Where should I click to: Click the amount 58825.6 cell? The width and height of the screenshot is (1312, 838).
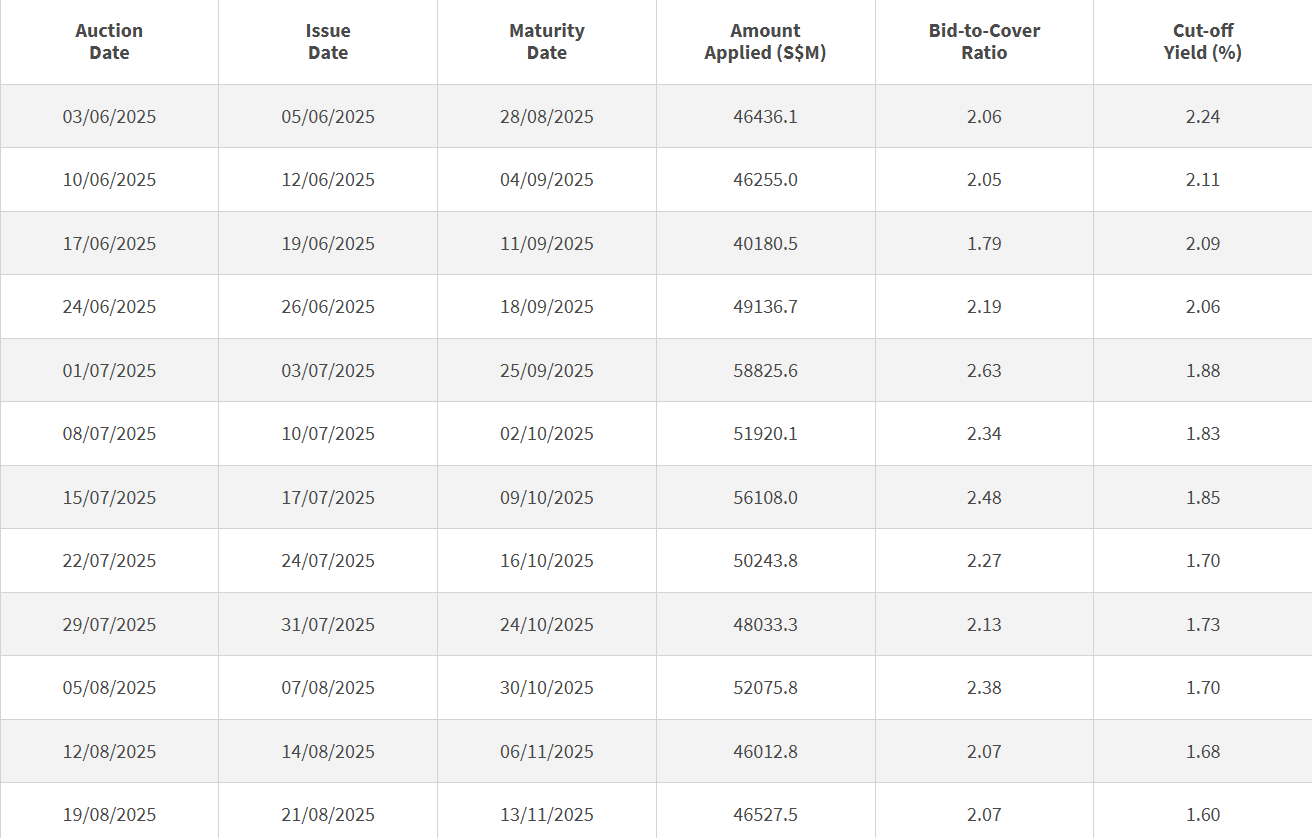coord(765,370)
